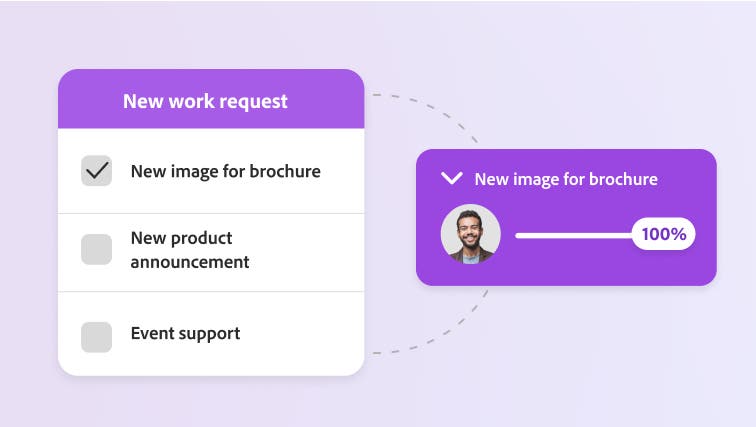This screenshot has width=756, height=427.
Task: Click the purple card title "New image for brochure"
Action: click(x=565, y=179)
